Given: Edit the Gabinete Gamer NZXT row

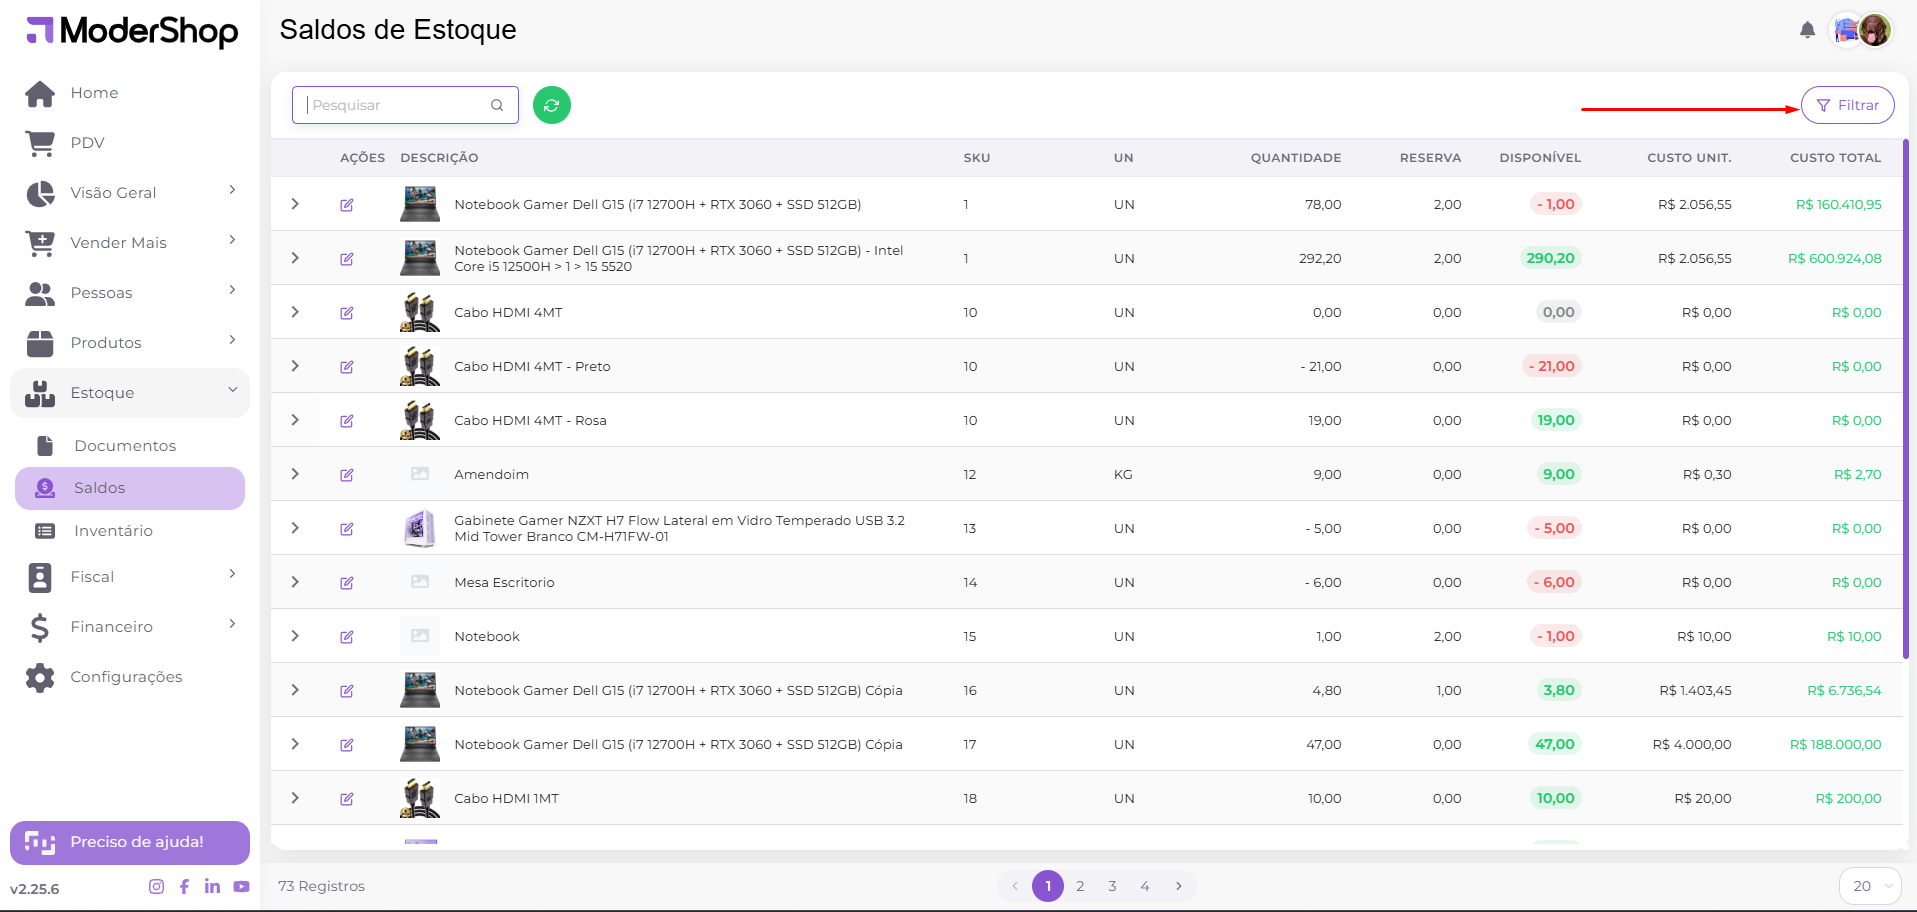Looking at the screenshot, I should [347, 529].
